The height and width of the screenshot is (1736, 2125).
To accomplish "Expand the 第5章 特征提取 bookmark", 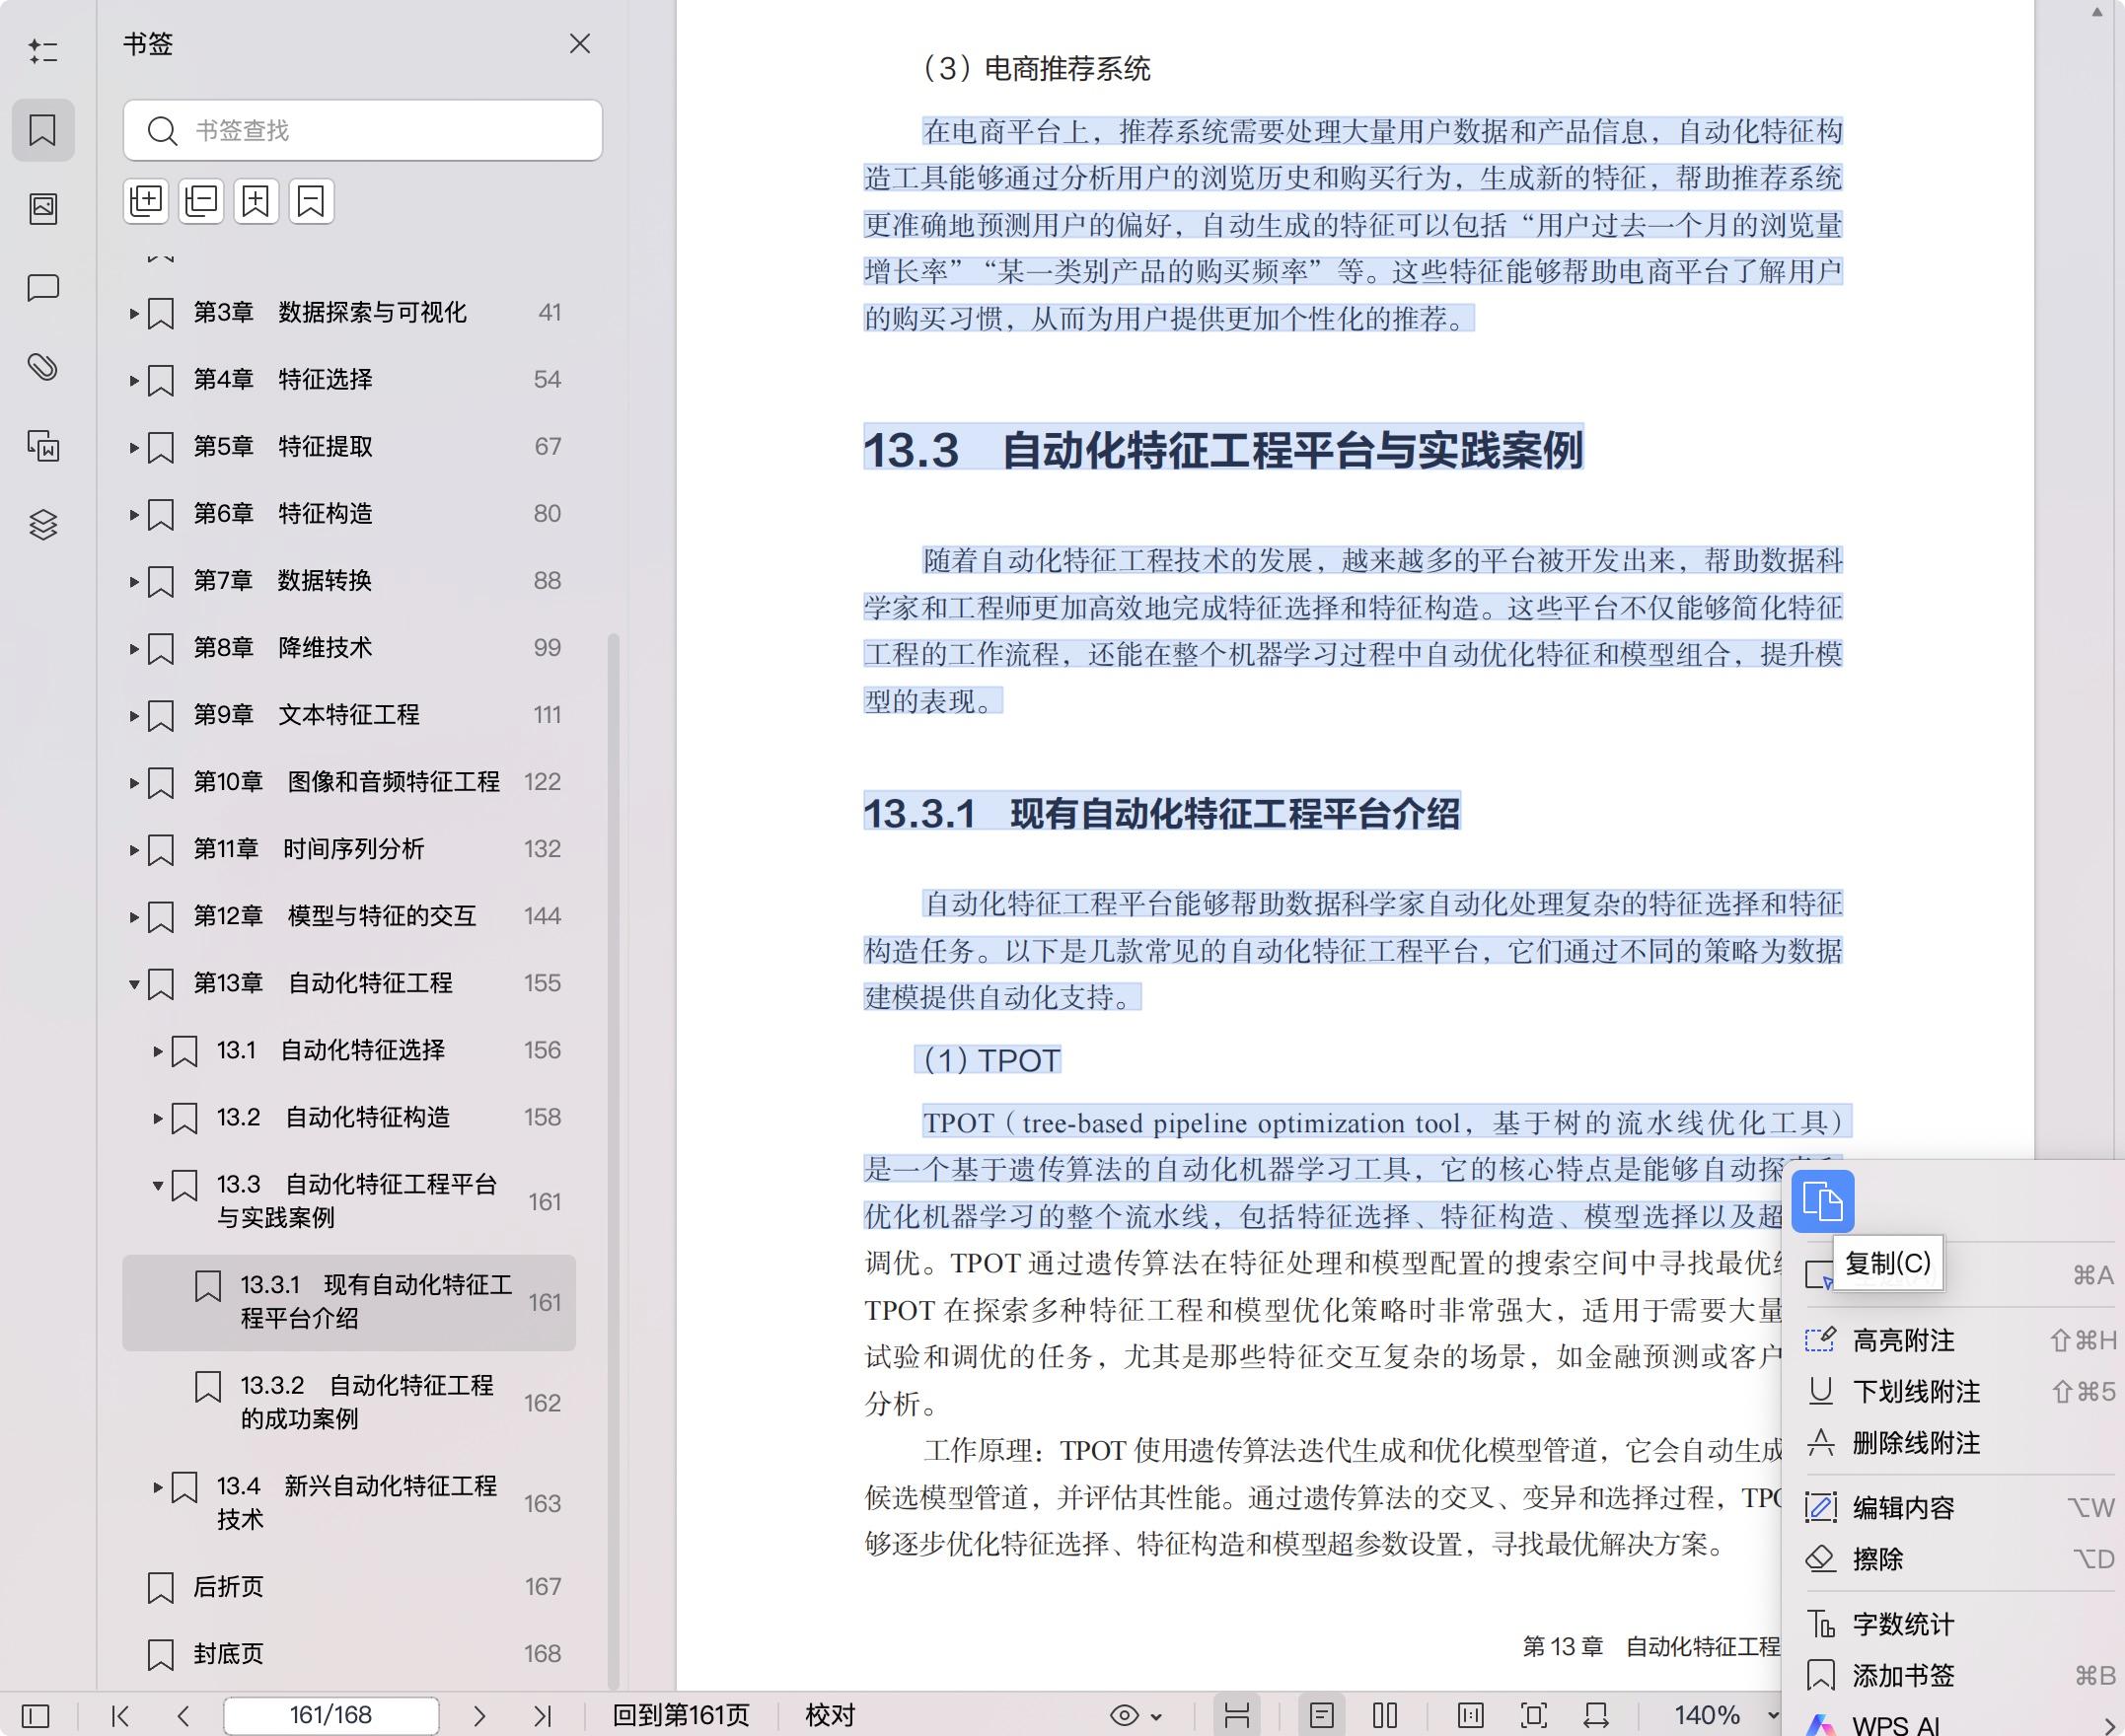I will point(134,448).
